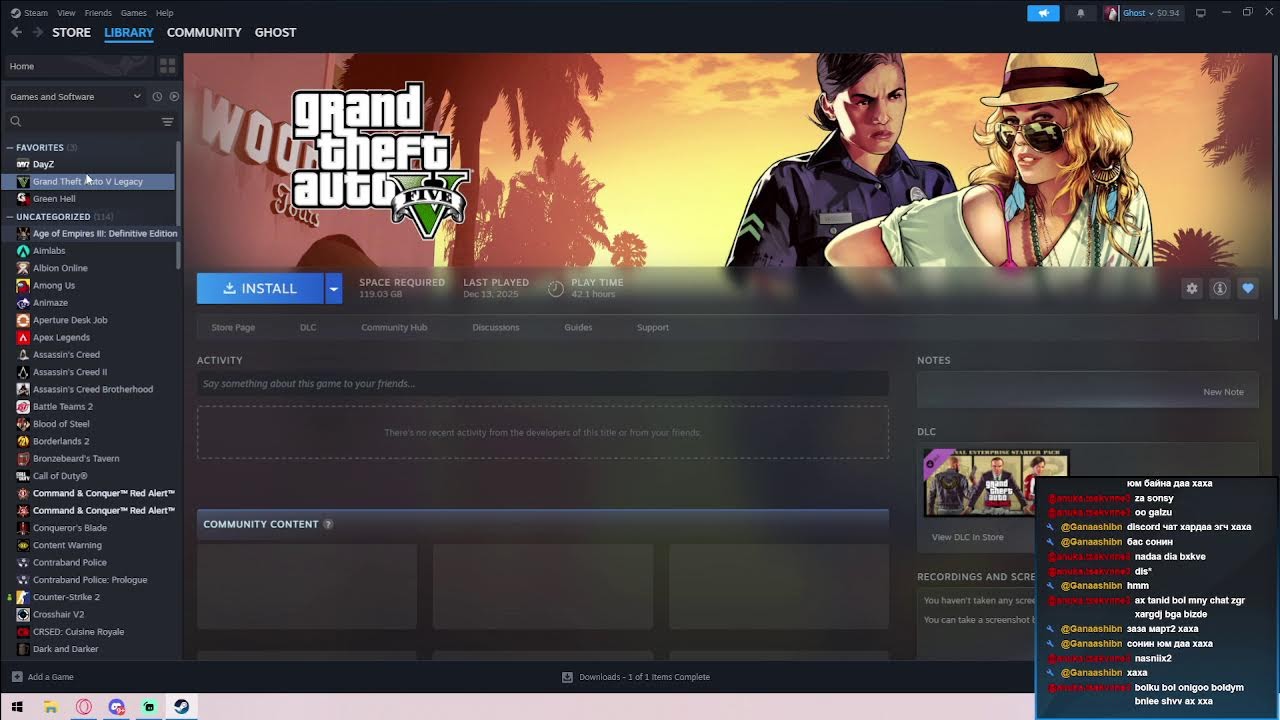The width and height of the screenshot is (1280, 720).
Task: Enter Big Picture mode via monitor icon
Action: pos(1201,13)
